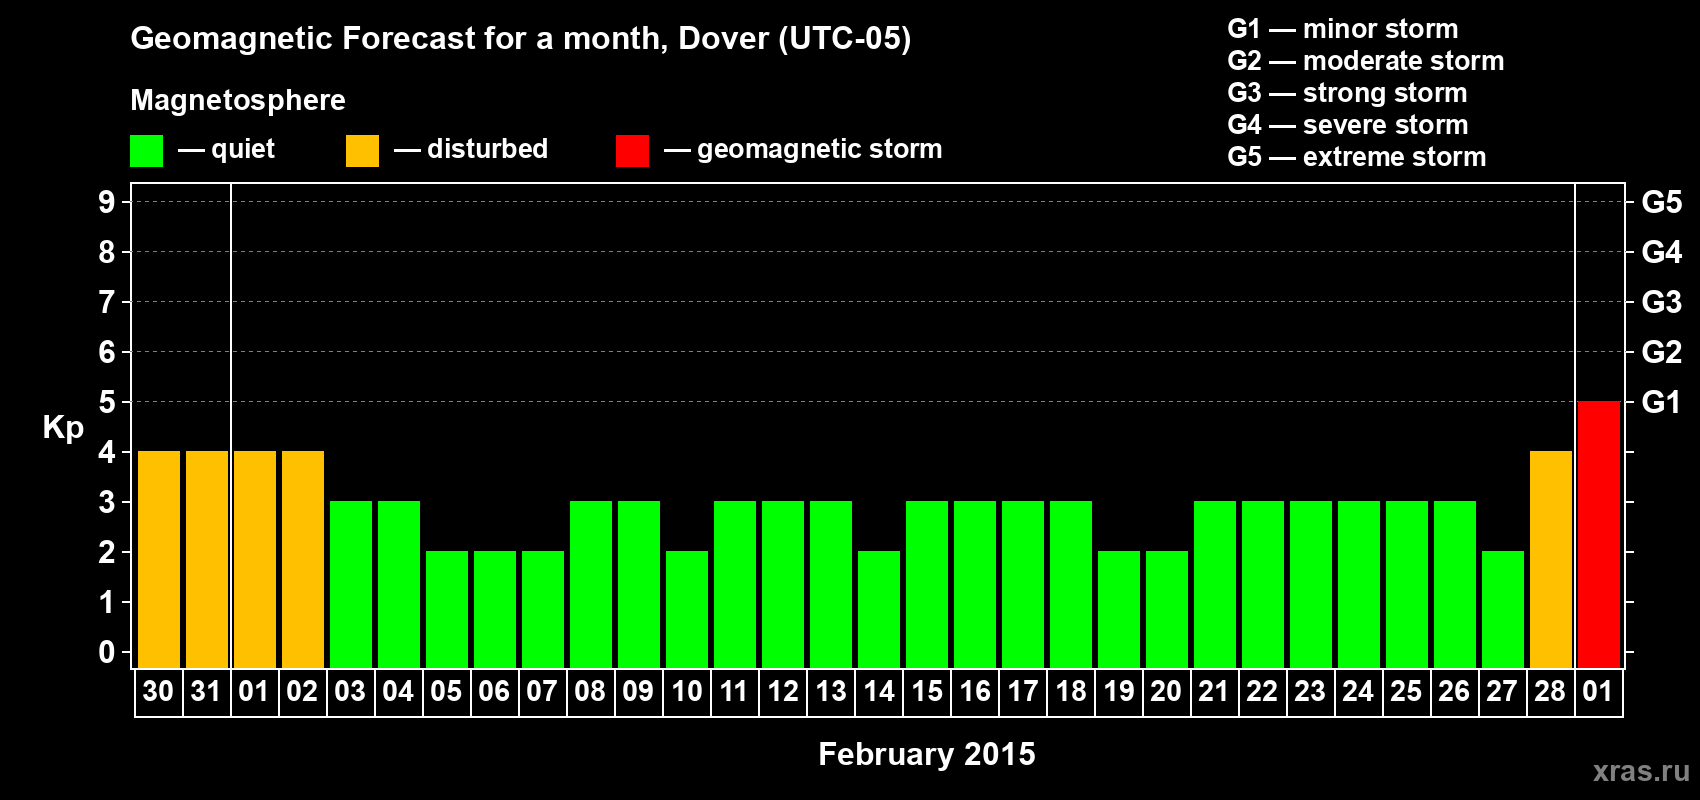The image size is (1700, 800).
Task: Select the green bar above date 14
Action: 879,609
